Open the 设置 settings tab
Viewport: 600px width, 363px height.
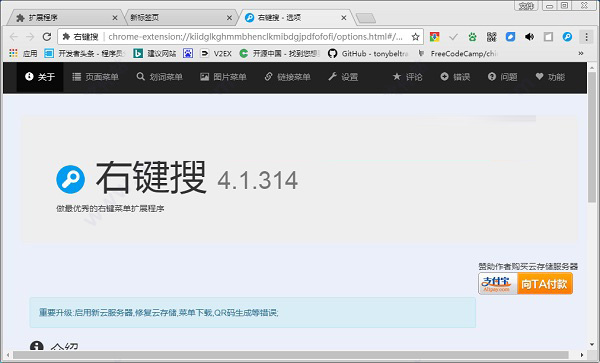click(343, 77)
